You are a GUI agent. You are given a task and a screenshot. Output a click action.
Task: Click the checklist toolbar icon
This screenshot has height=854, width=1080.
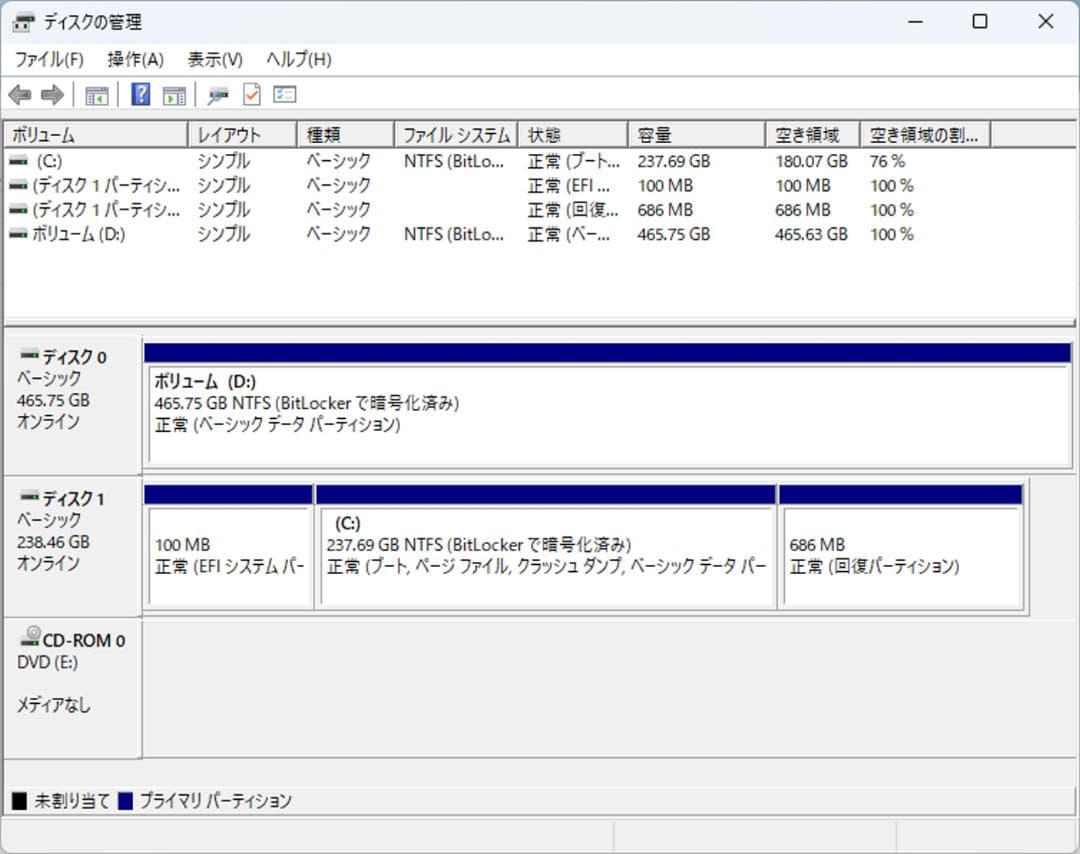[283, 94]
